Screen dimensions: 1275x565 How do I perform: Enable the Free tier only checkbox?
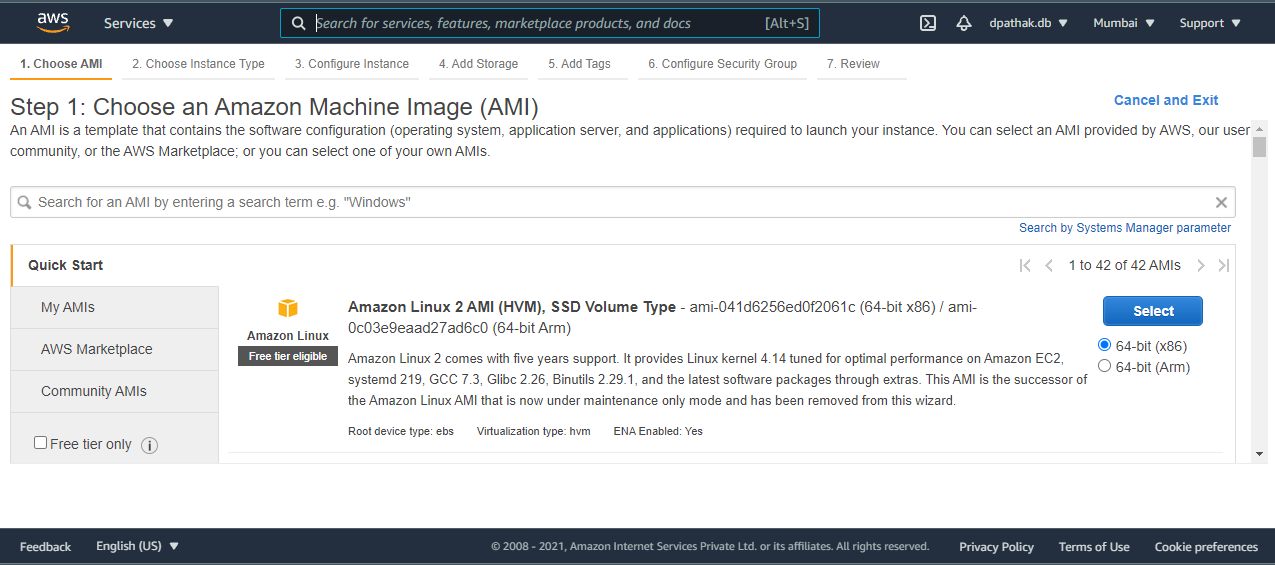pos(41,443)
